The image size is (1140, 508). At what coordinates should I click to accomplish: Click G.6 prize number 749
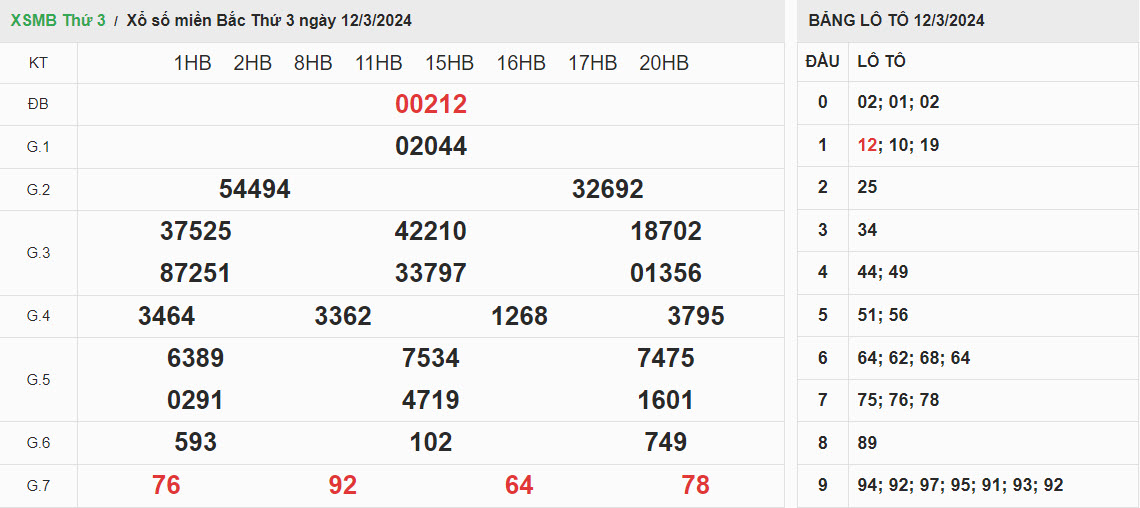[666, 442]
